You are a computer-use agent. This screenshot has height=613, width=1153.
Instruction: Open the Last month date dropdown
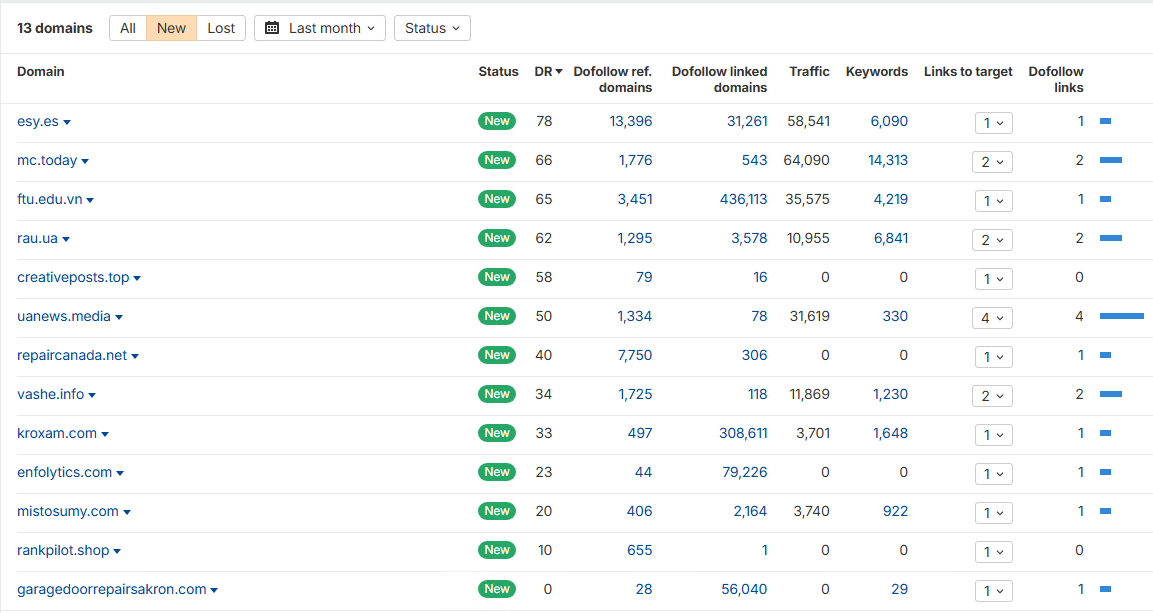pos(320,28)
